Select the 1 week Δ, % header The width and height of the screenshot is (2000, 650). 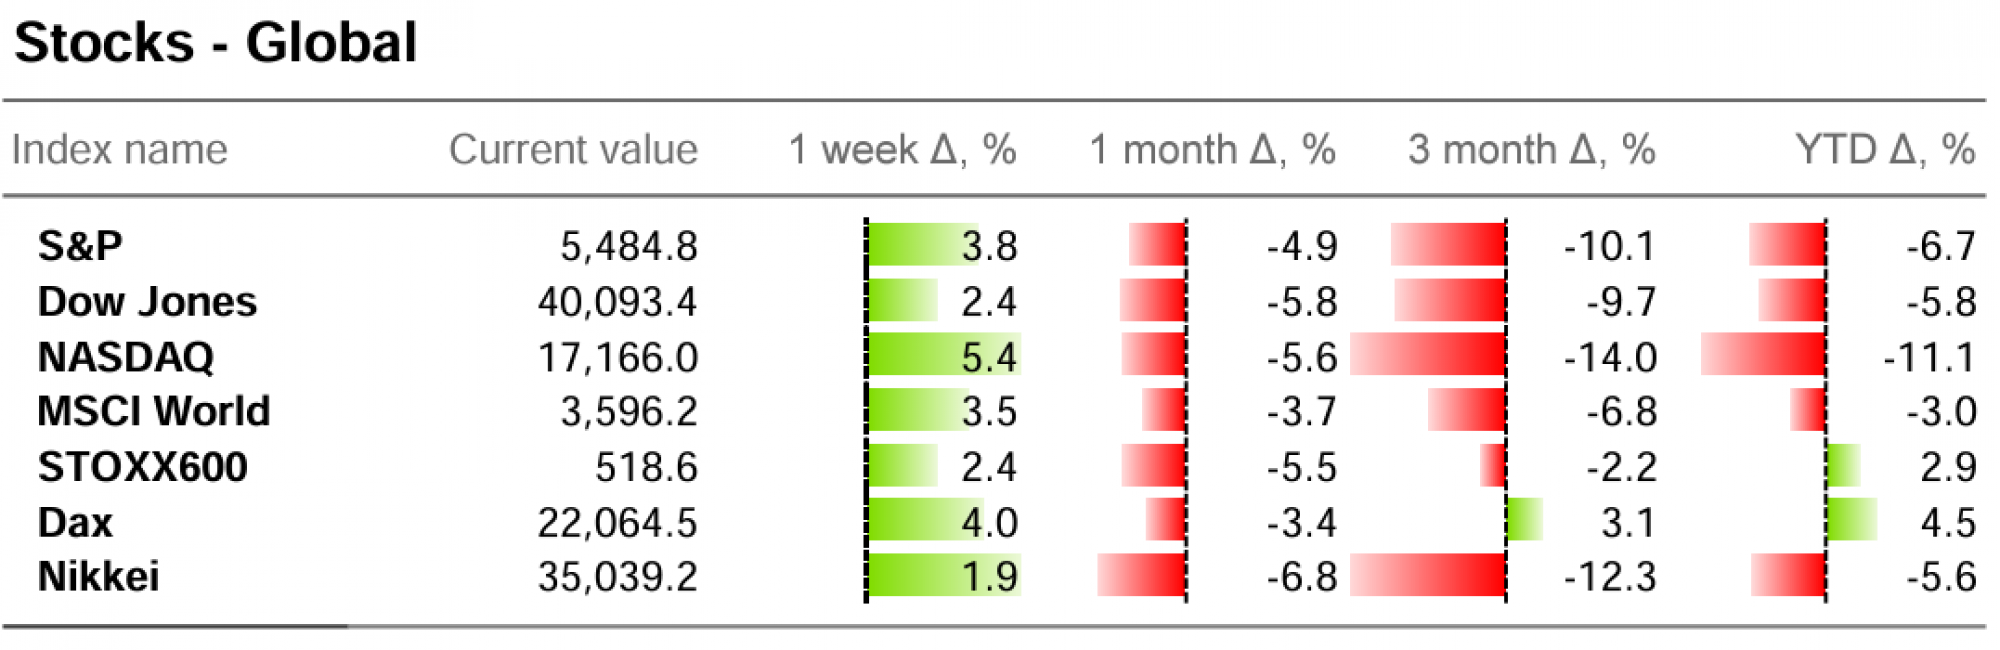click(902, 150)
